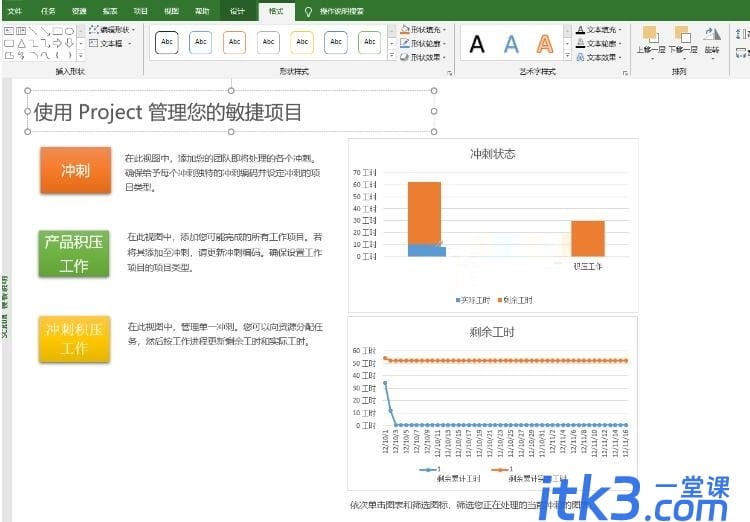Expand the WordArt styles gallery More button
This screenshot has height=522, width=750.
[567, 56]
